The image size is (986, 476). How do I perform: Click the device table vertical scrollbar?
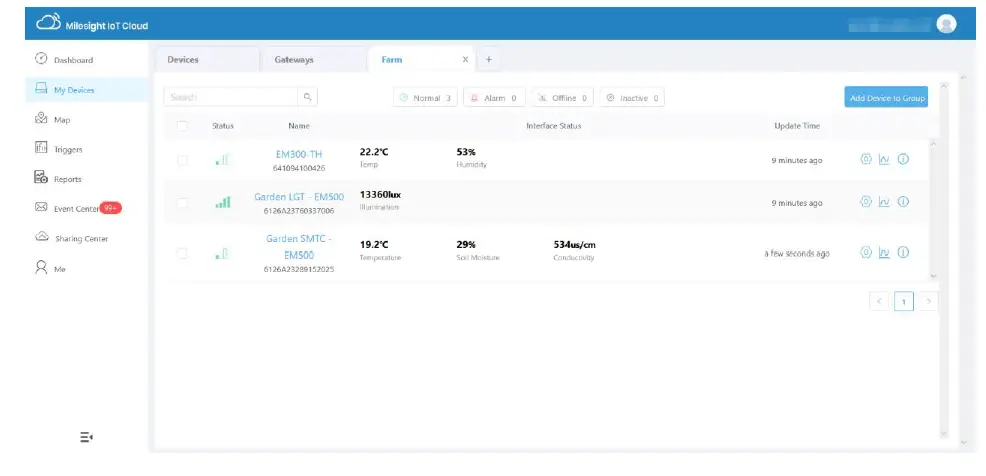[x=933, y=210]
